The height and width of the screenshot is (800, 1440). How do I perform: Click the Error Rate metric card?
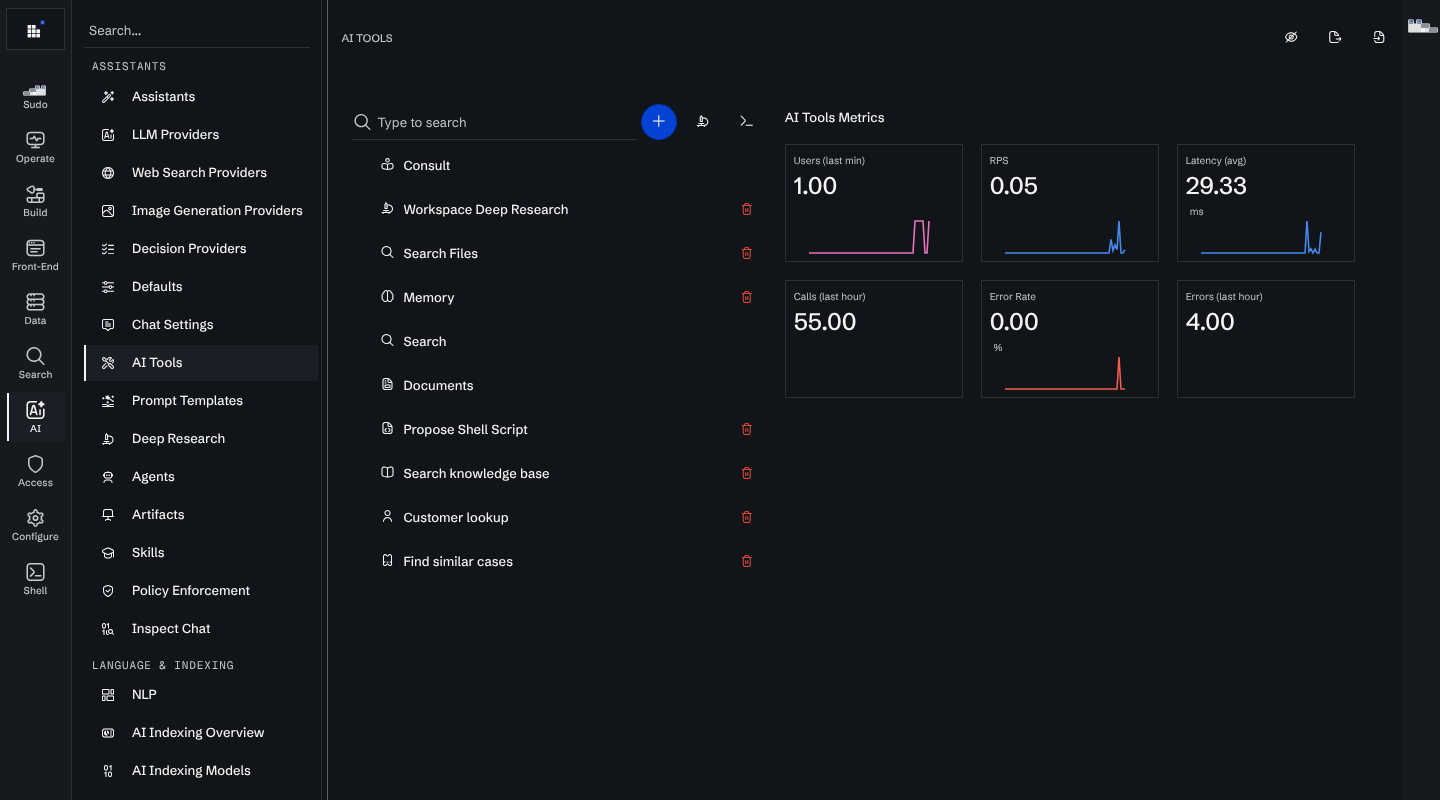(x=1070, y=339)
